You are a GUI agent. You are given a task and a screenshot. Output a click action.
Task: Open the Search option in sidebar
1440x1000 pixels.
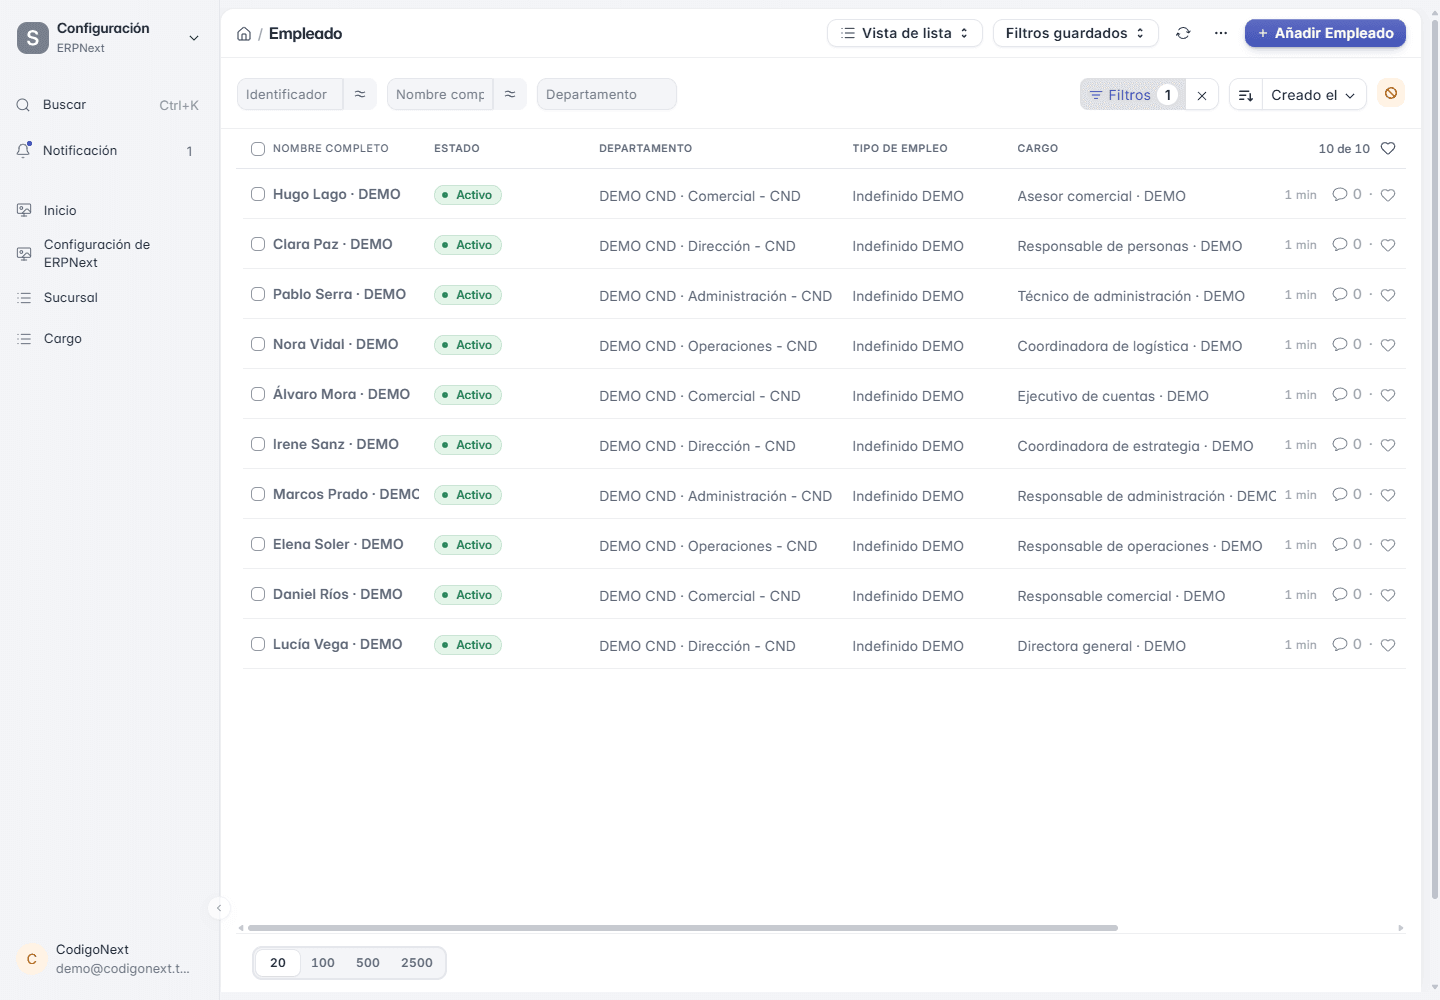[x=108, y=105]
